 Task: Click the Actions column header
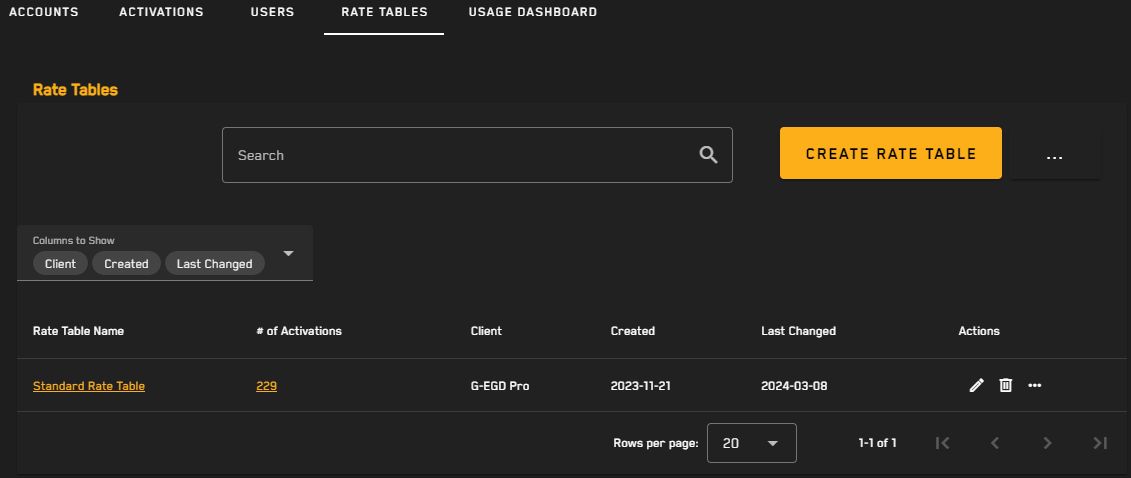coord(979,331)
